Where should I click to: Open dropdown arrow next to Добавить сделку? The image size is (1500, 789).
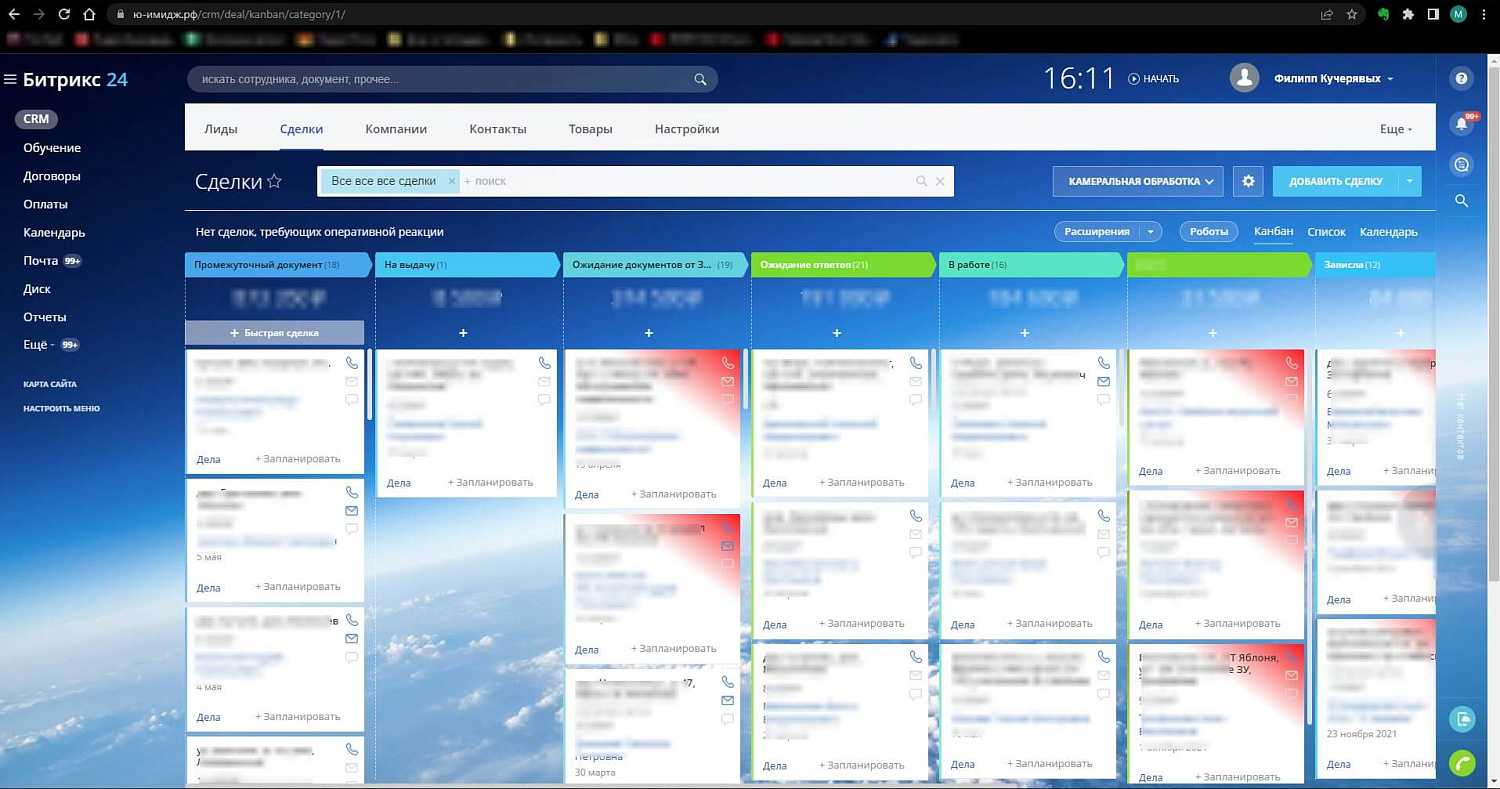[x=1408, y=181]
